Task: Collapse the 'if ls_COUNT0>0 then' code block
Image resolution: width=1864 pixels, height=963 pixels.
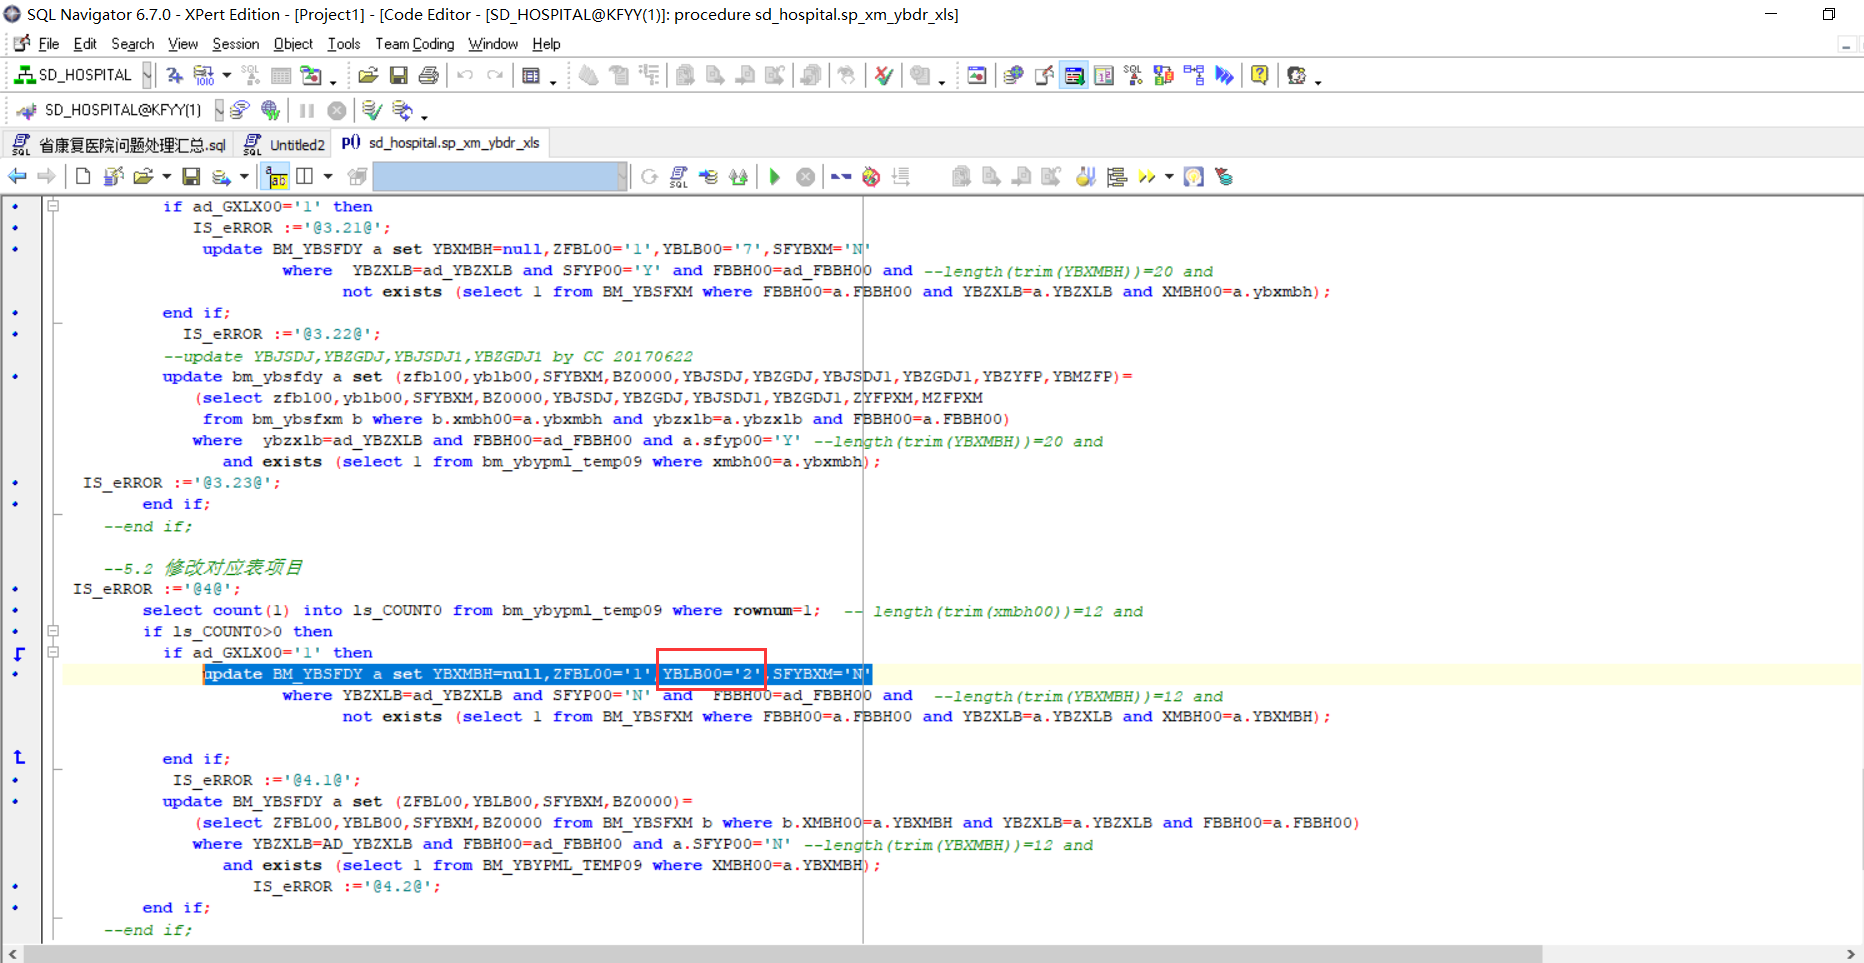Action: tap(53, 631)
